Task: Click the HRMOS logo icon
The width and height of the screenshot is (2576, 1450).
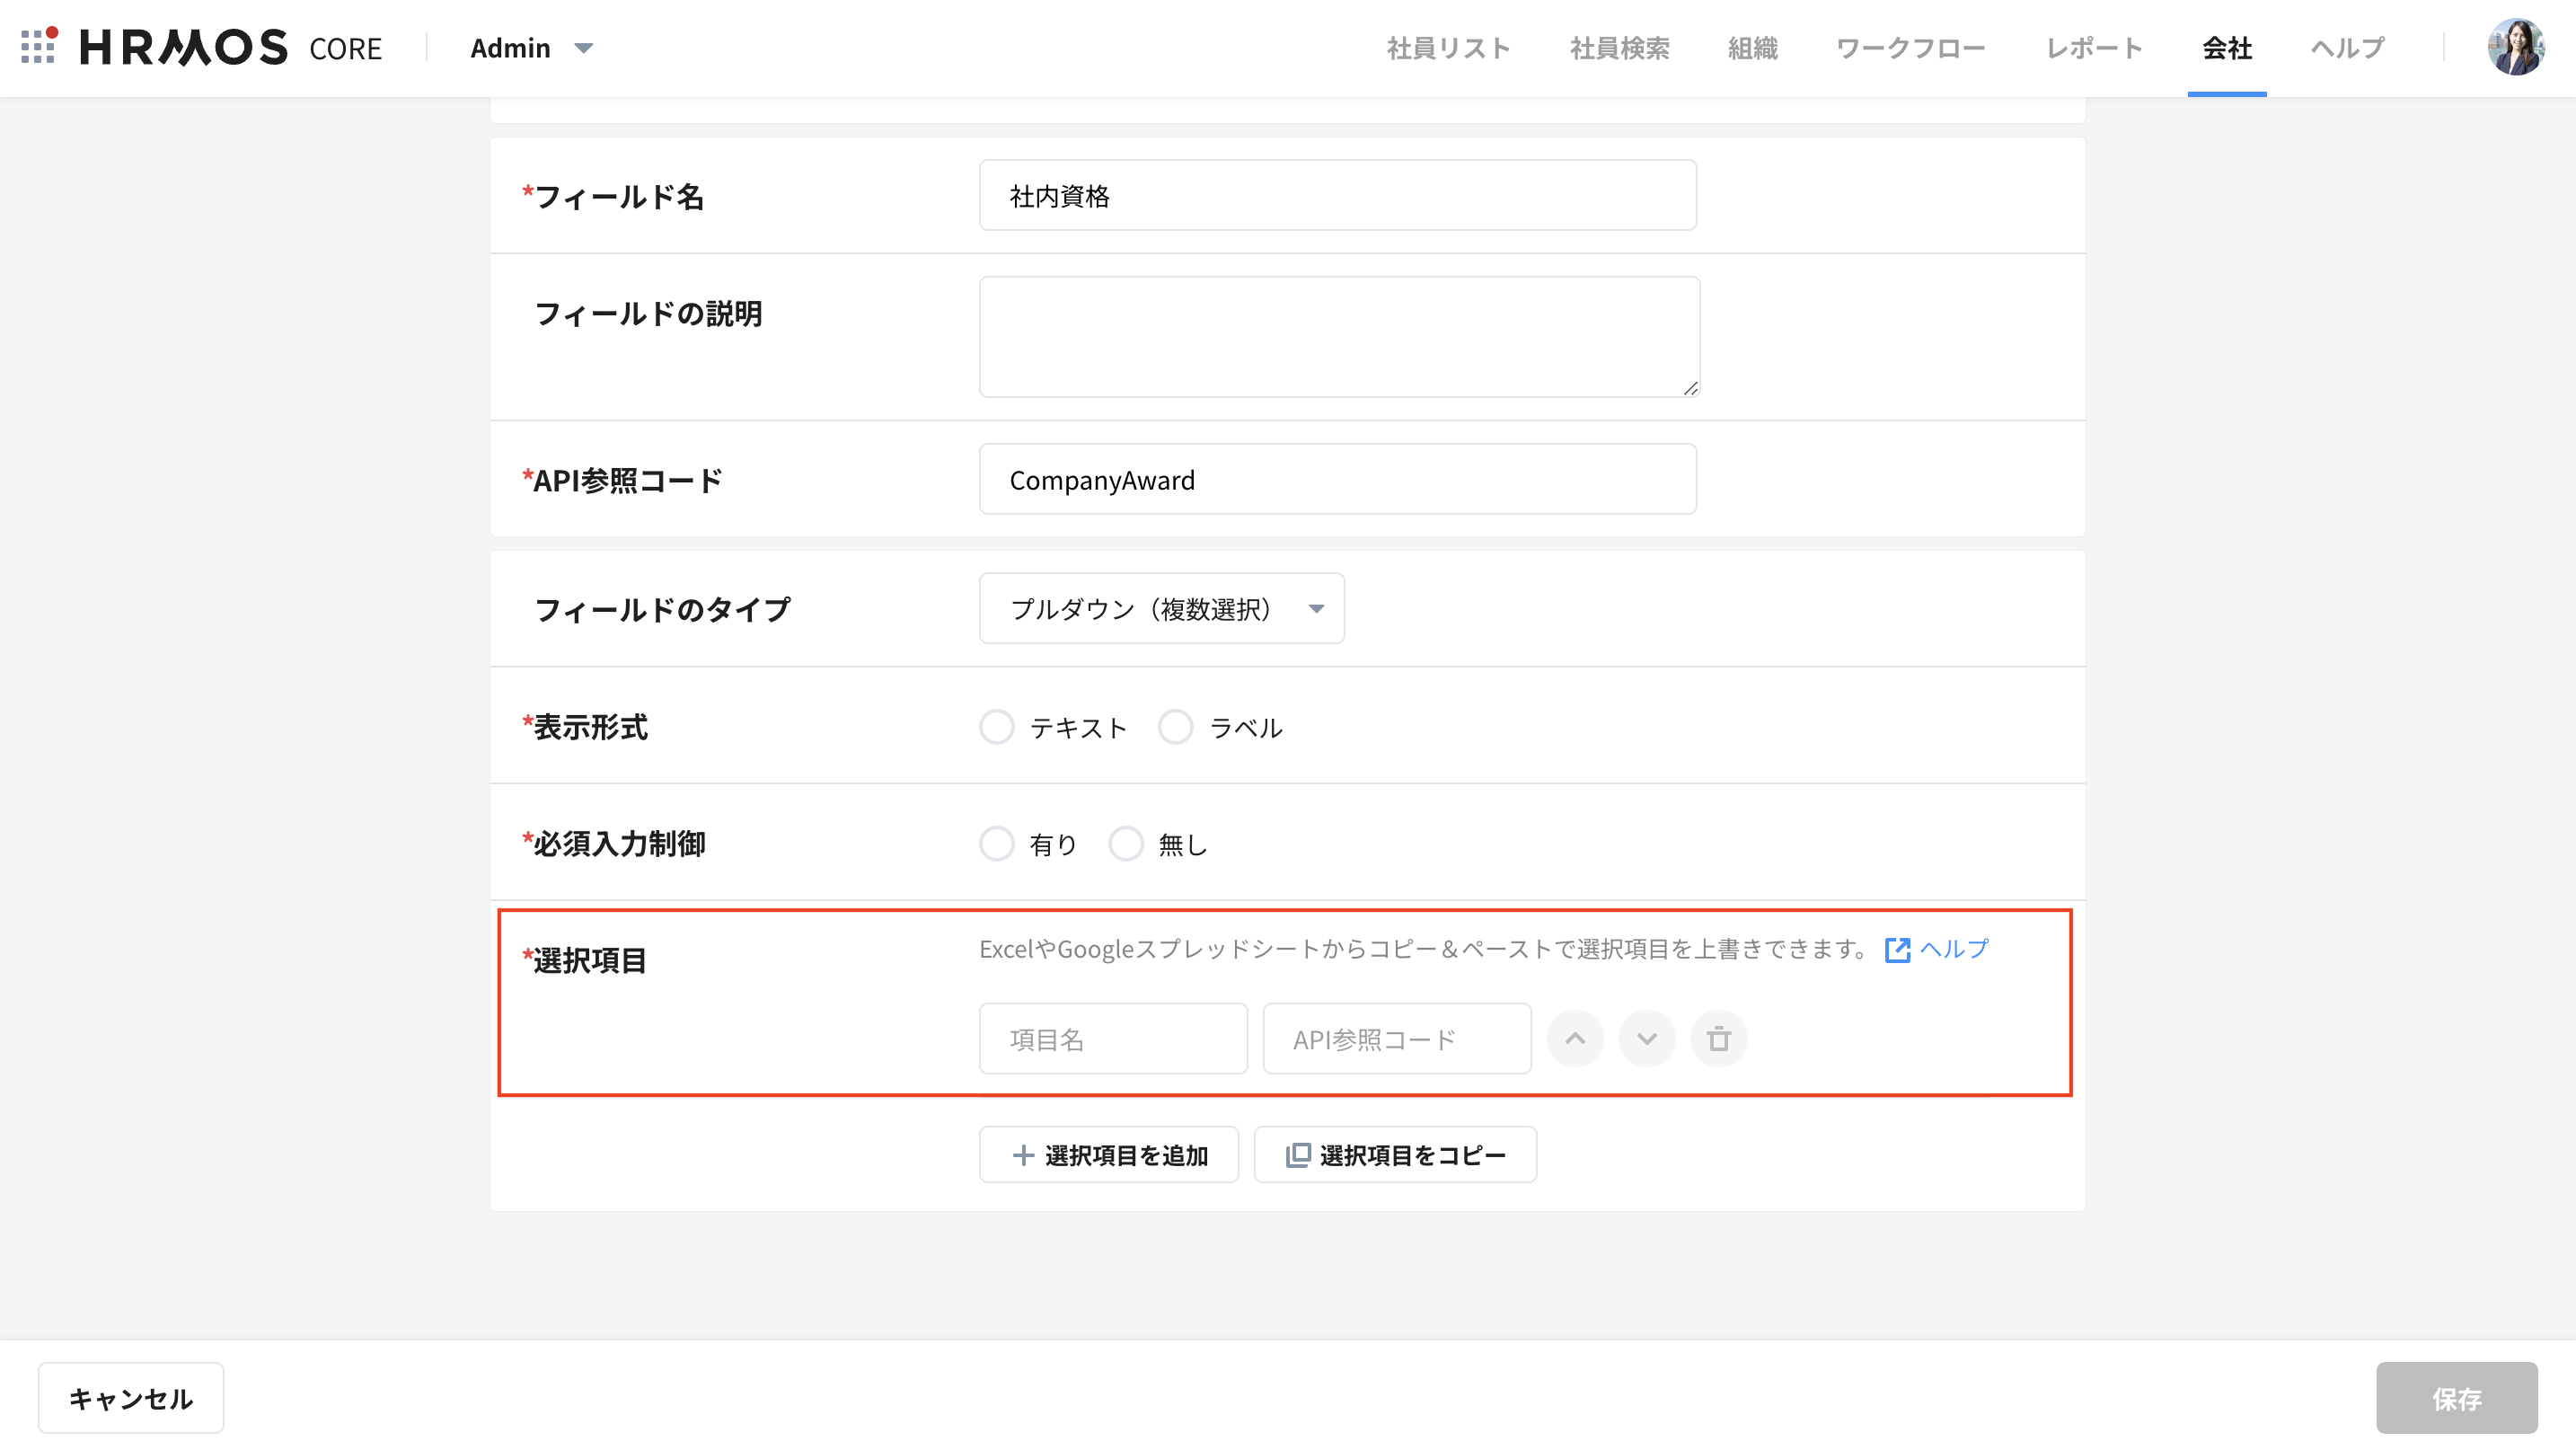Action: point(38,46)
